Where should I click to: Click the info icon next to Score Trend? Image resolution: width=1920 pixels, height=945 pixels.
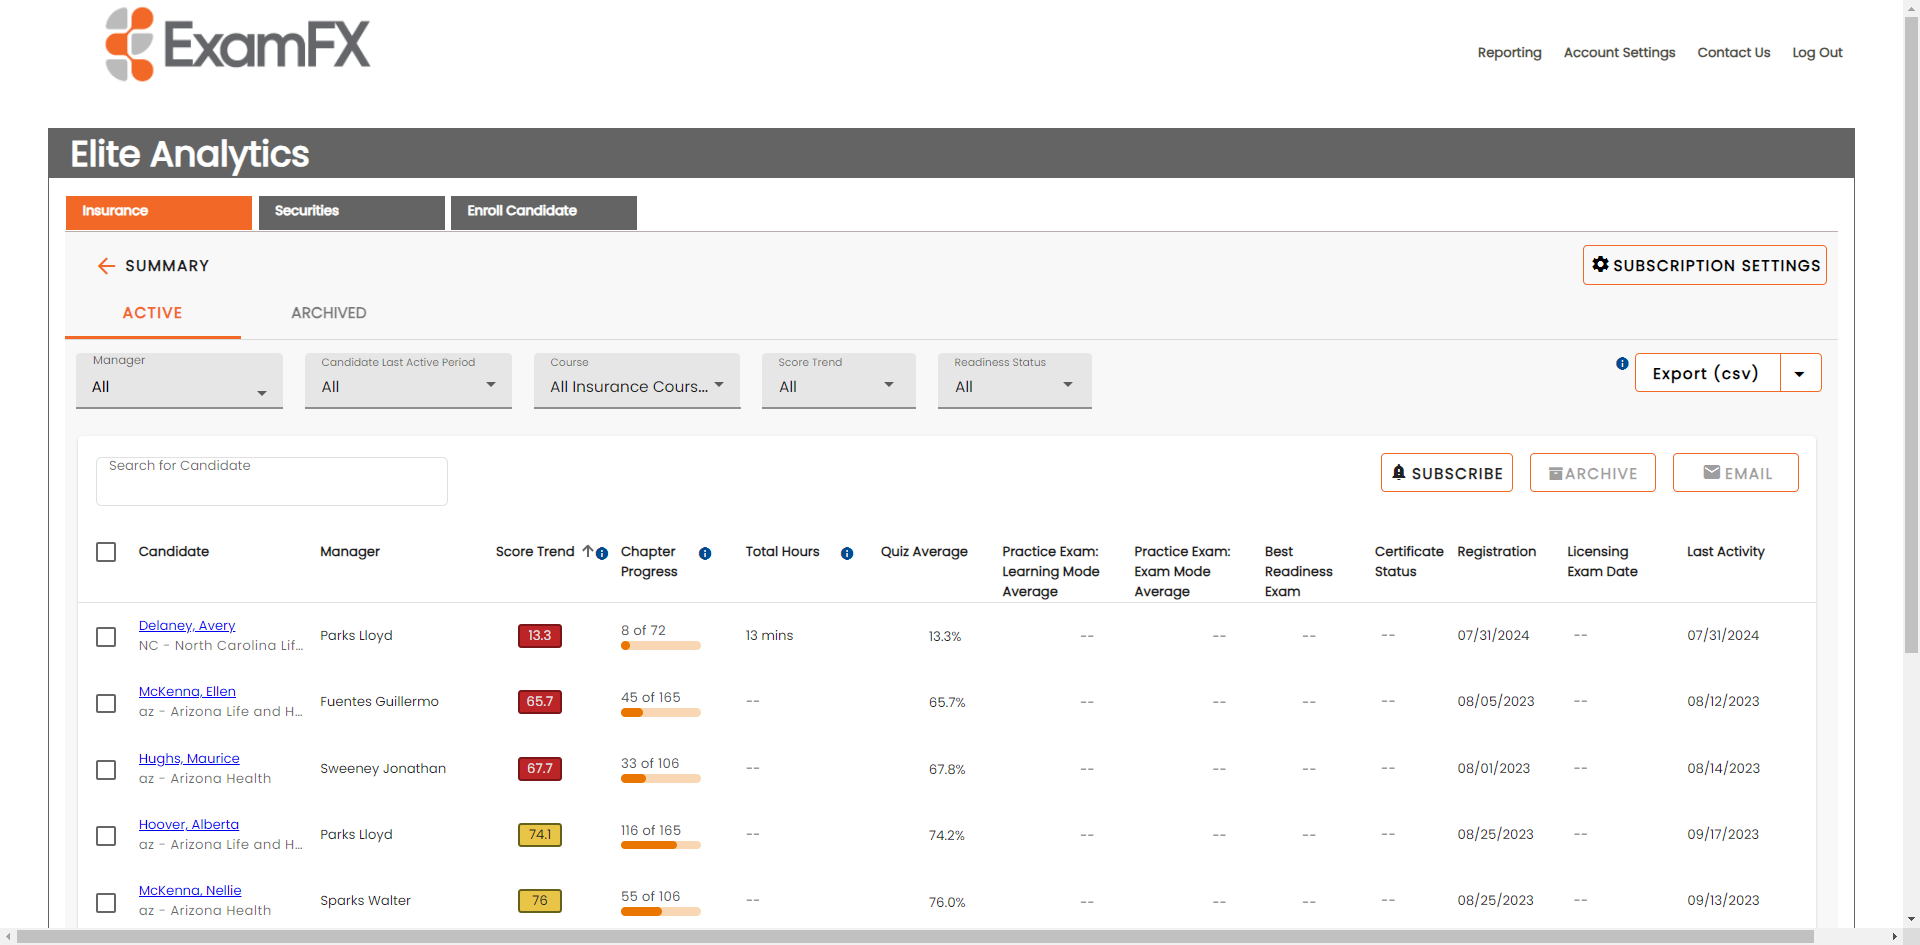[602, 553]
